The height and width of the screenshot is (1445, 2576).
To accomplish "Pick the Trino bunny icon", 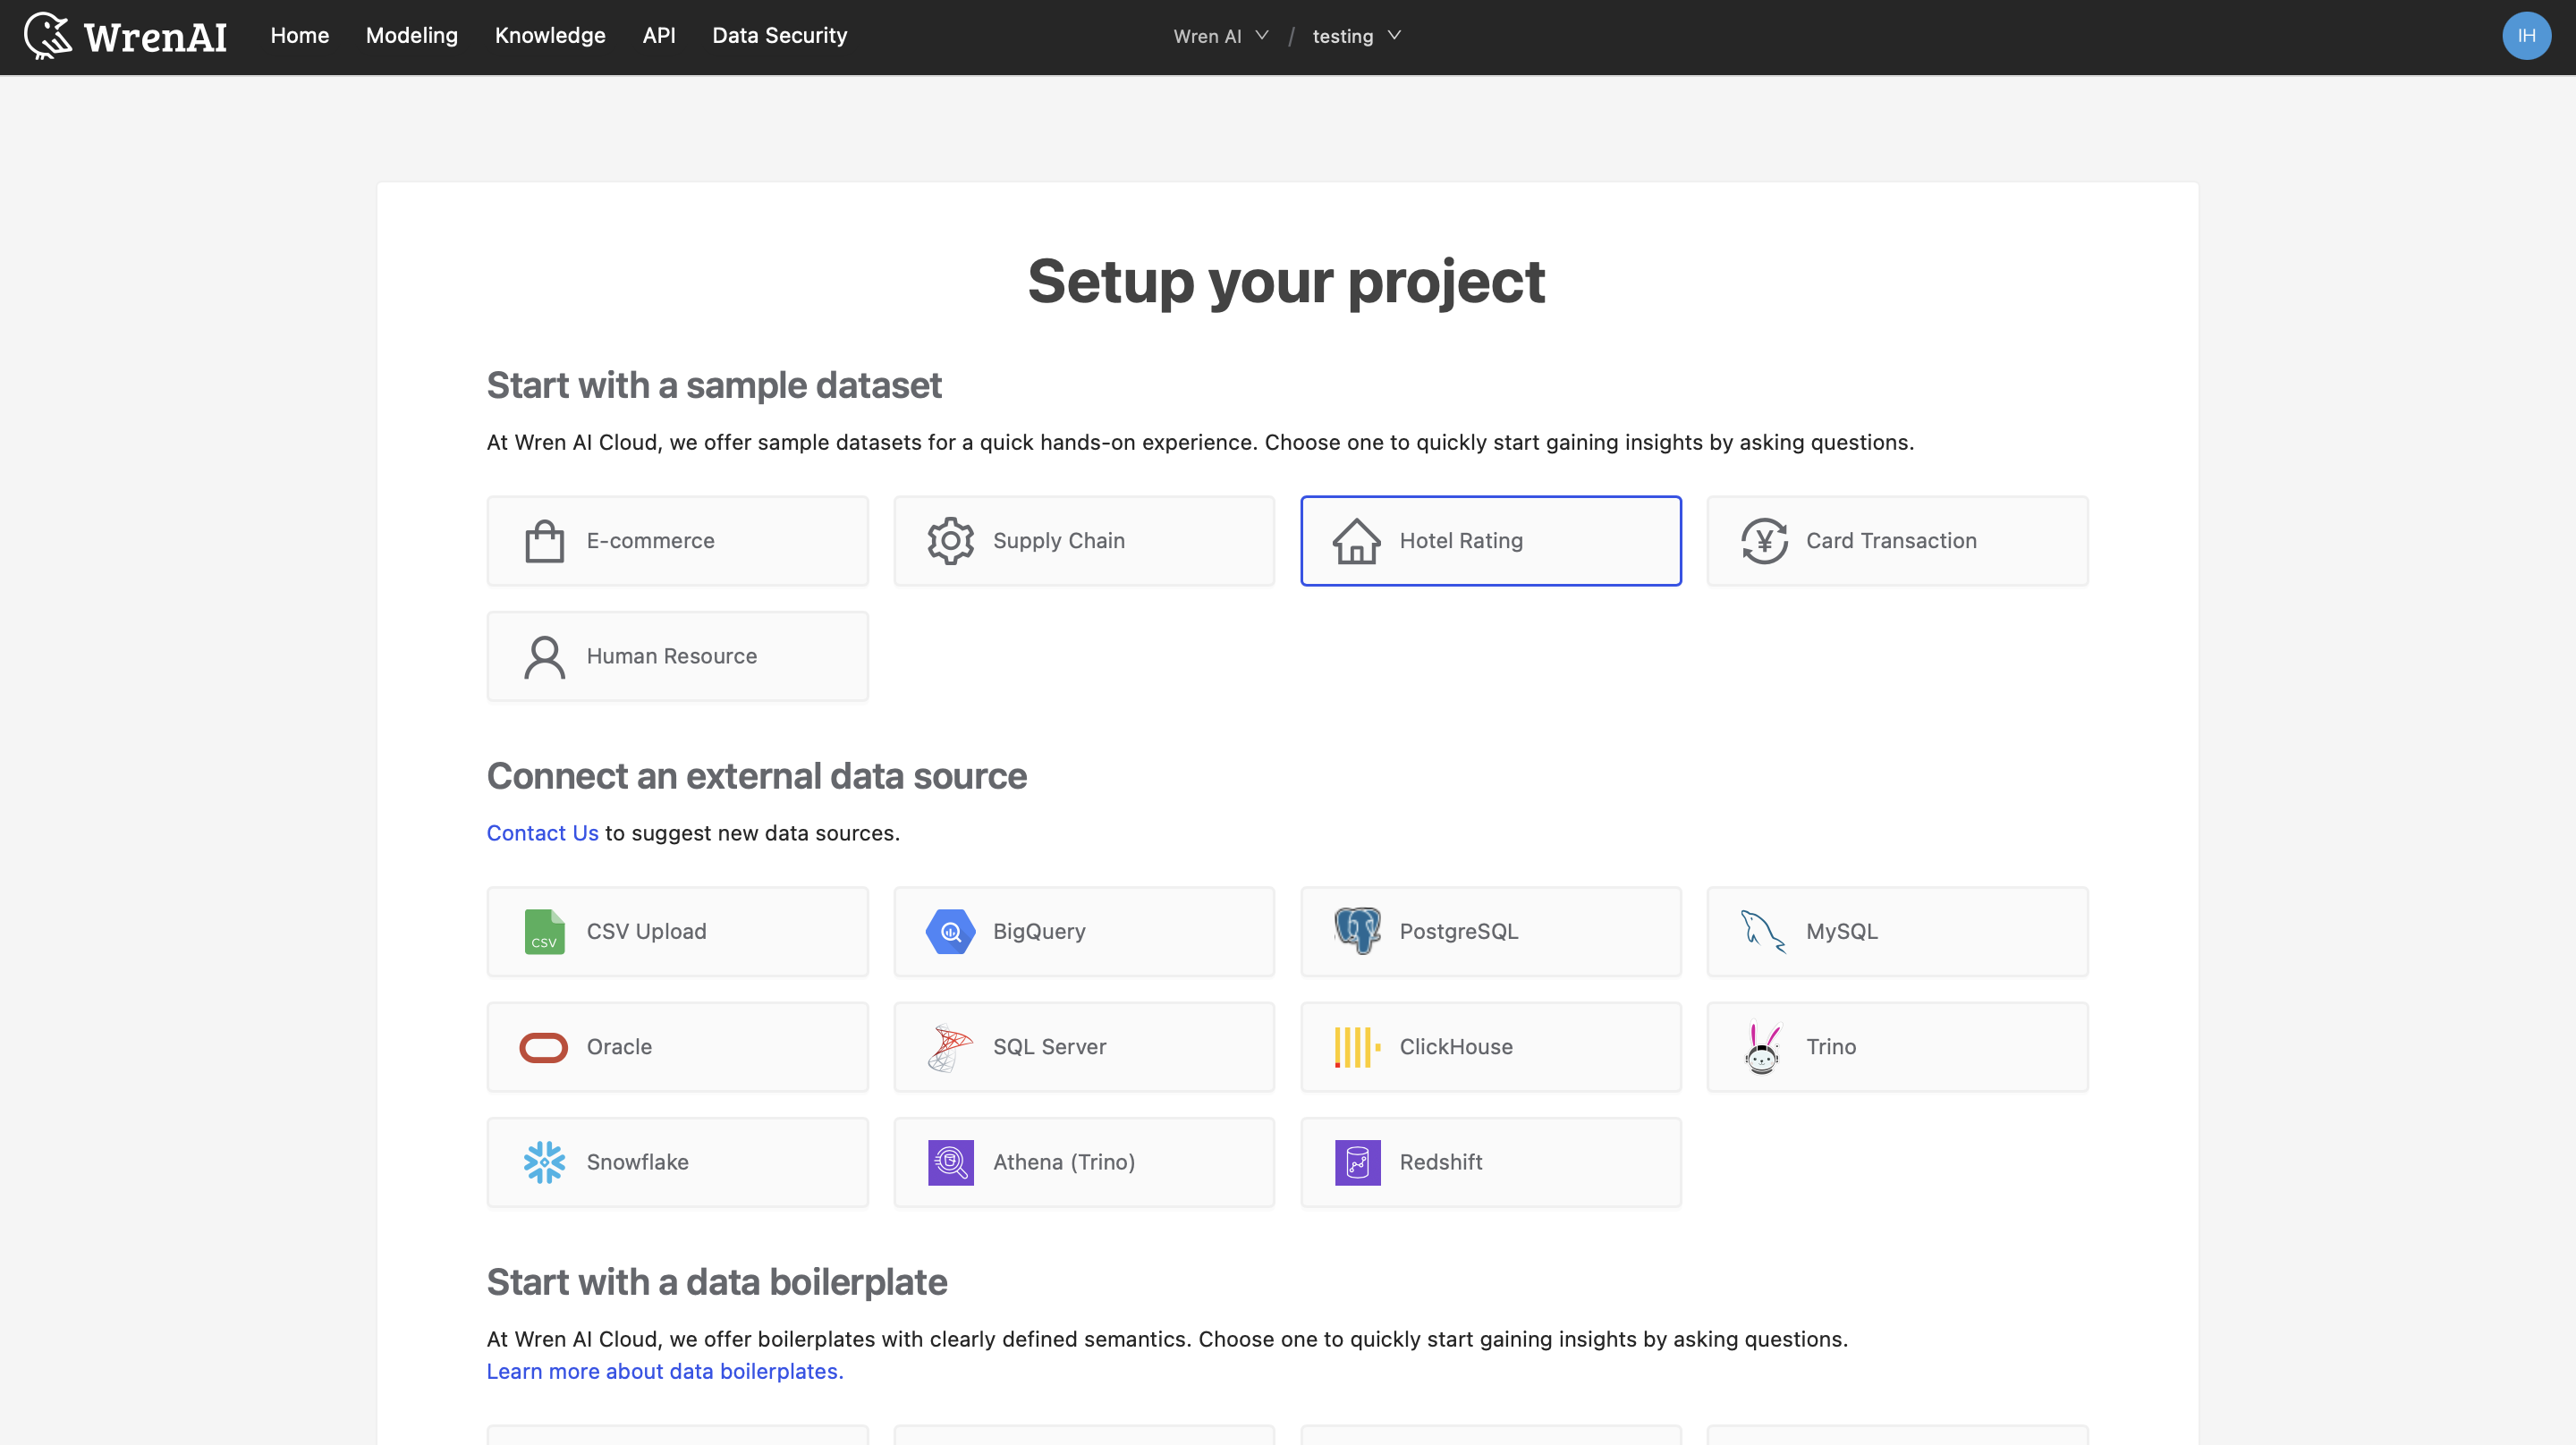I will 1763,1047.
